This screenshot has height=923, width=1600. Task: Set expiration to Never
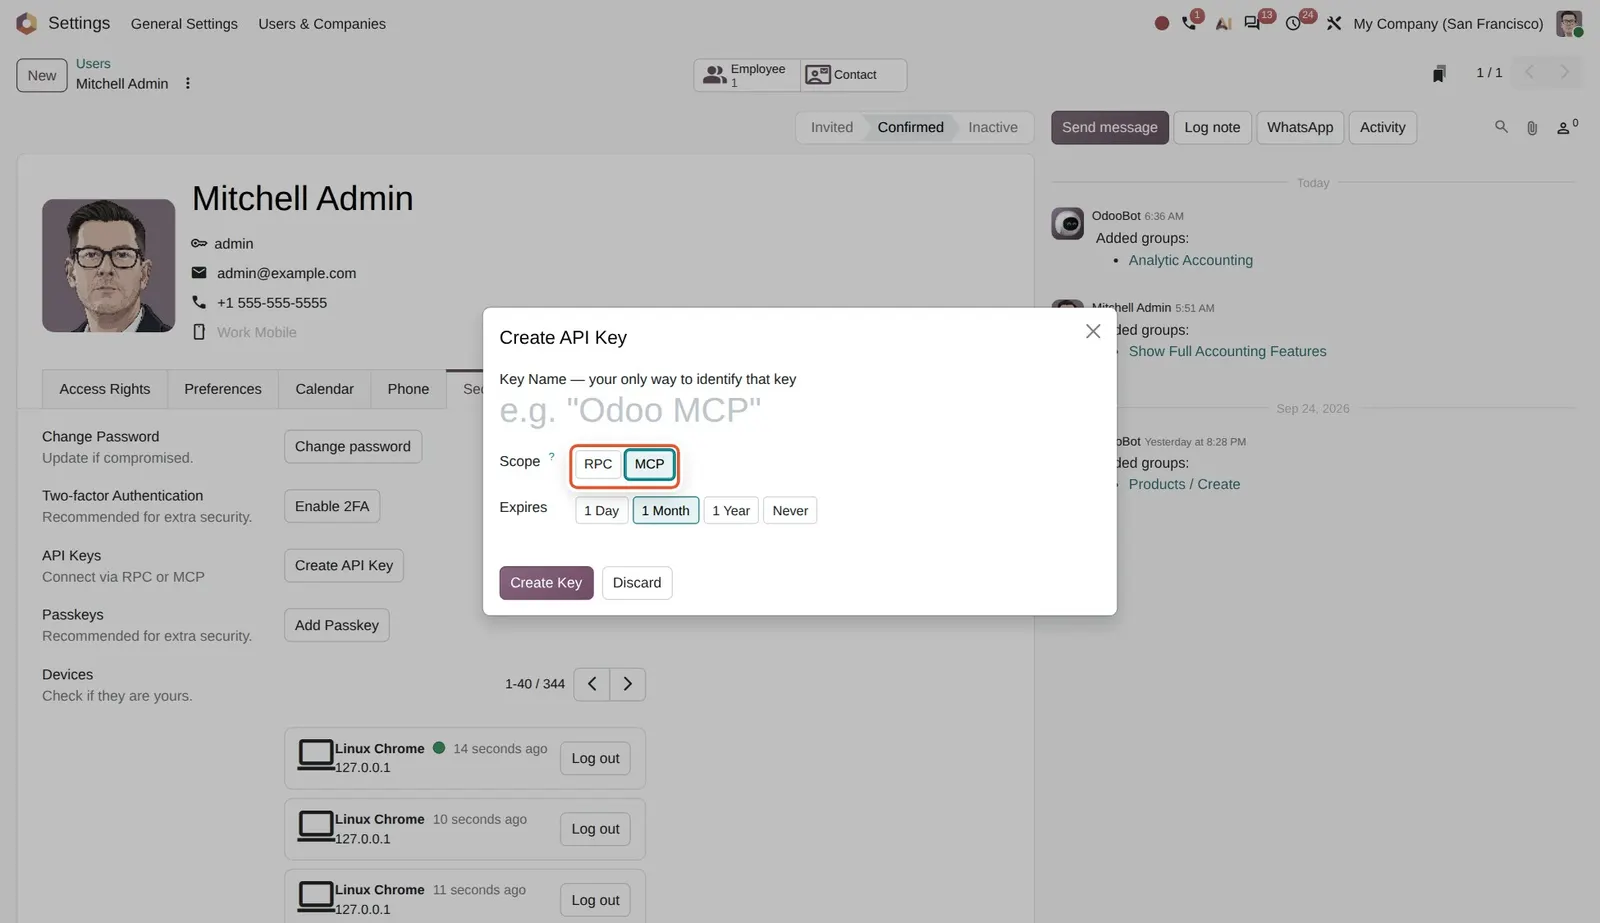[x=790, y=511]
